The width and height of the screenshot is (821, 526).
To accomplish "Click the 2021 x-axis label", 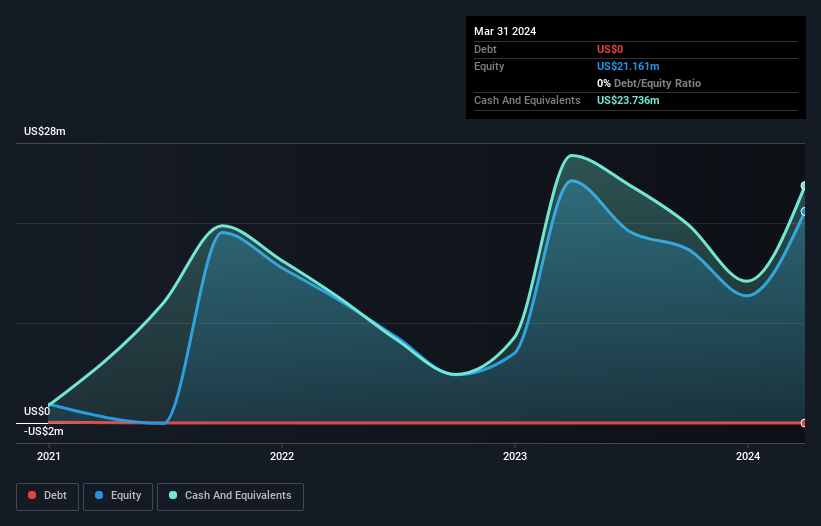I will (49, 456).
